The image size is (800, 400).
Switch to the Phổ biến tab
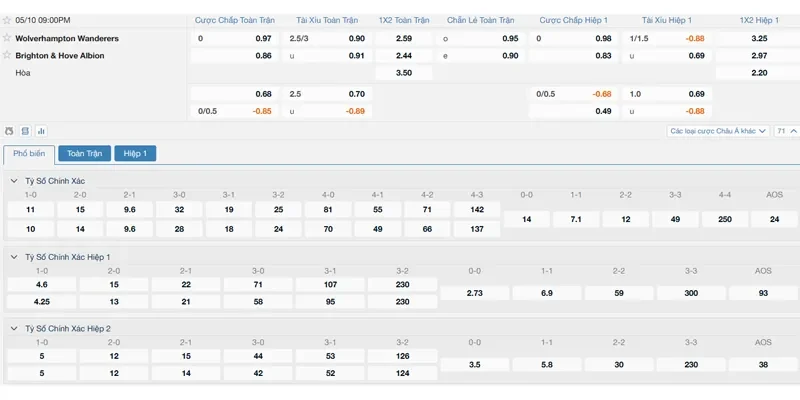pyautogui.click(x=29, y=154)
